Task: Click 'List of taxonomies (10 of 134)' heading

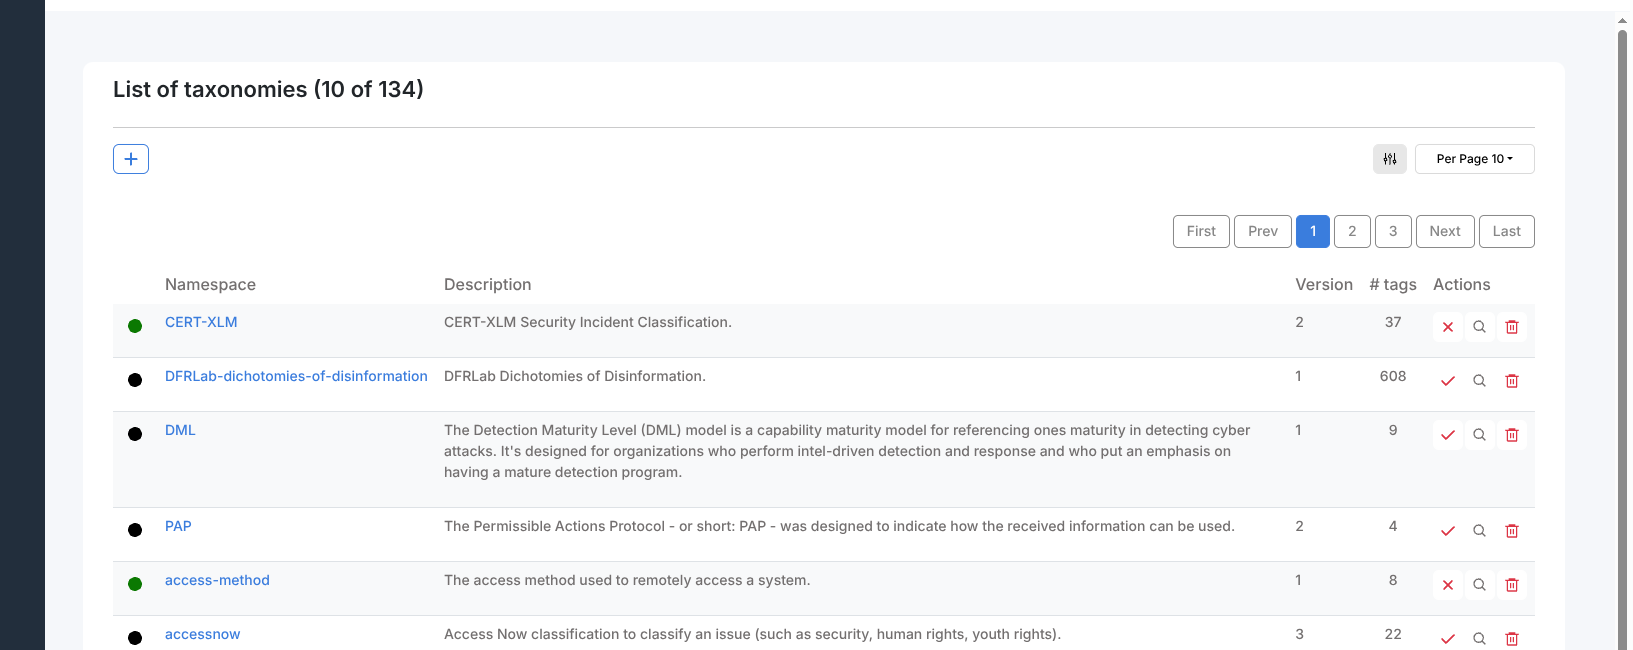Action: pyautogui.click(x=268, y=89)
